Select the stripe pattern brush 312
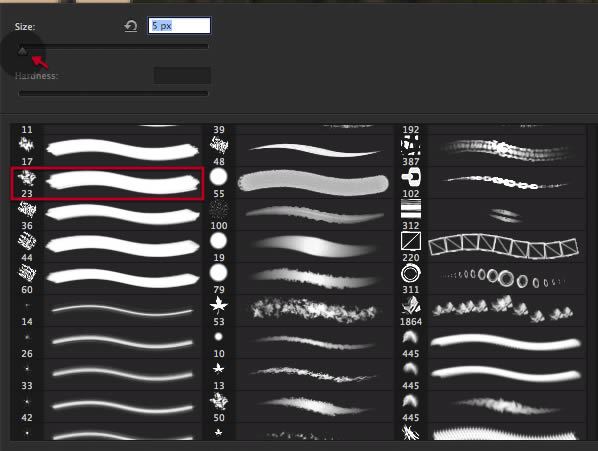This screenshot has width=598, height=451. coord(491,215)
